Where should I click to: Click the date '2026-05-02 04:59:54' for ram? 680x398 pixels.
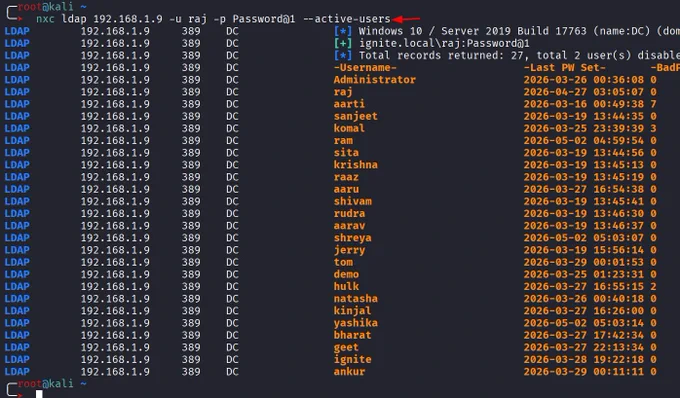pyautogui.click(x=583, y=140)
